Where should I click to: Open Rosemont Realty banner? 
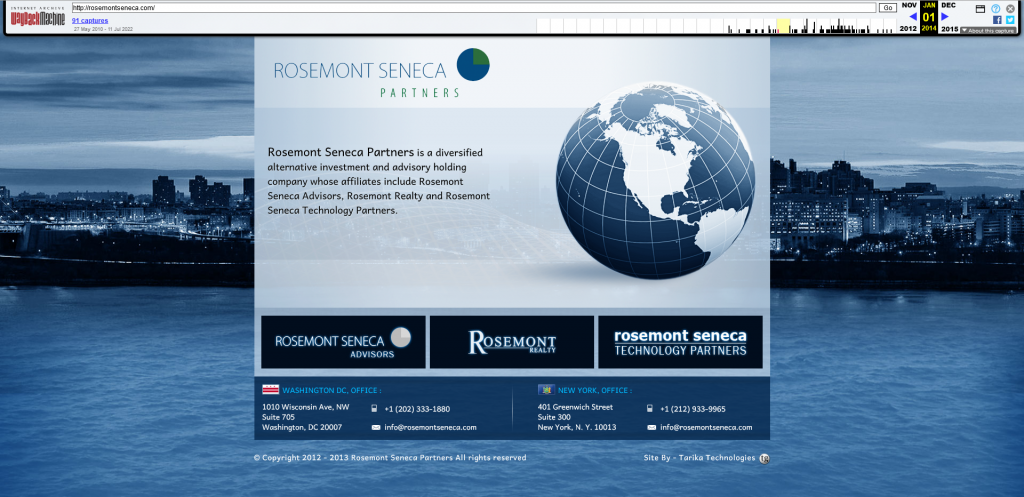click(x=512, y=342)
